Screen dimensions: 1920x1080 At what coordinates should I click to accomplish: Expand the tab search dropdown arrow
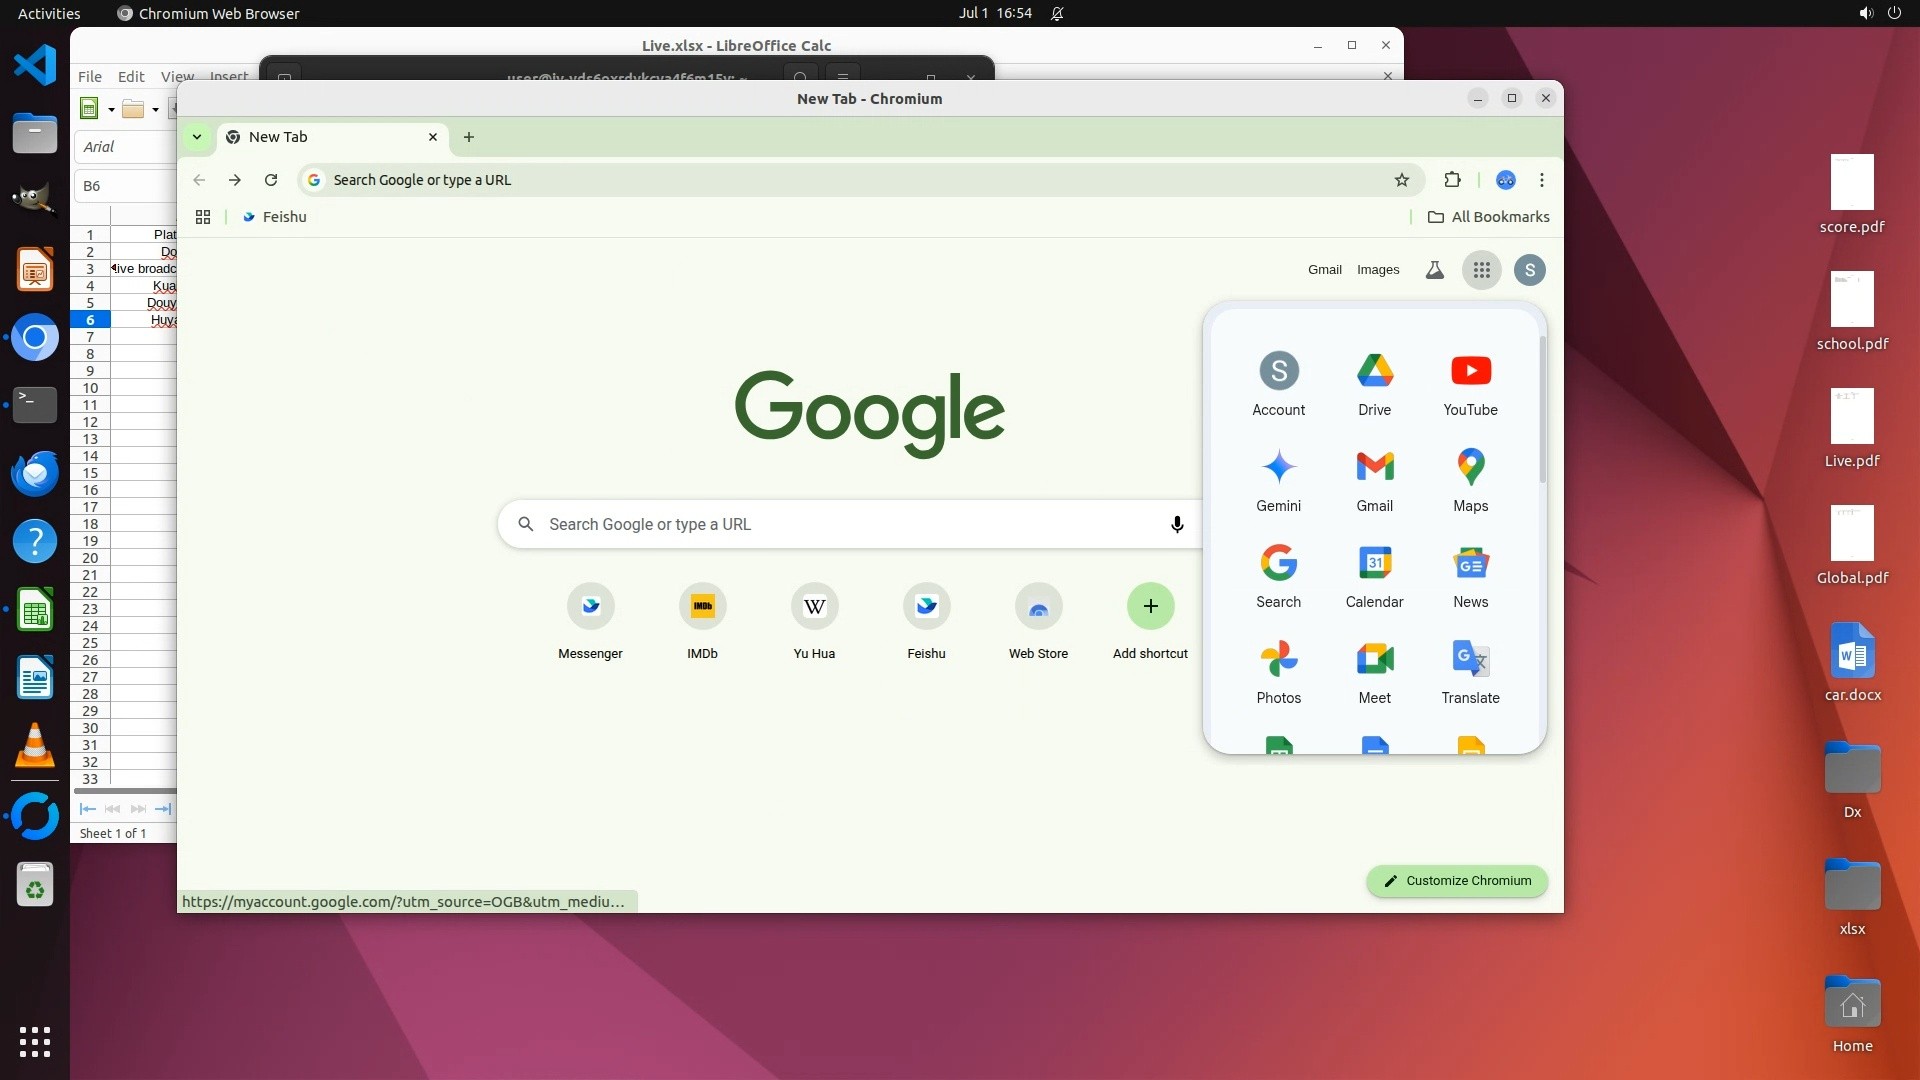click(197, 137)
